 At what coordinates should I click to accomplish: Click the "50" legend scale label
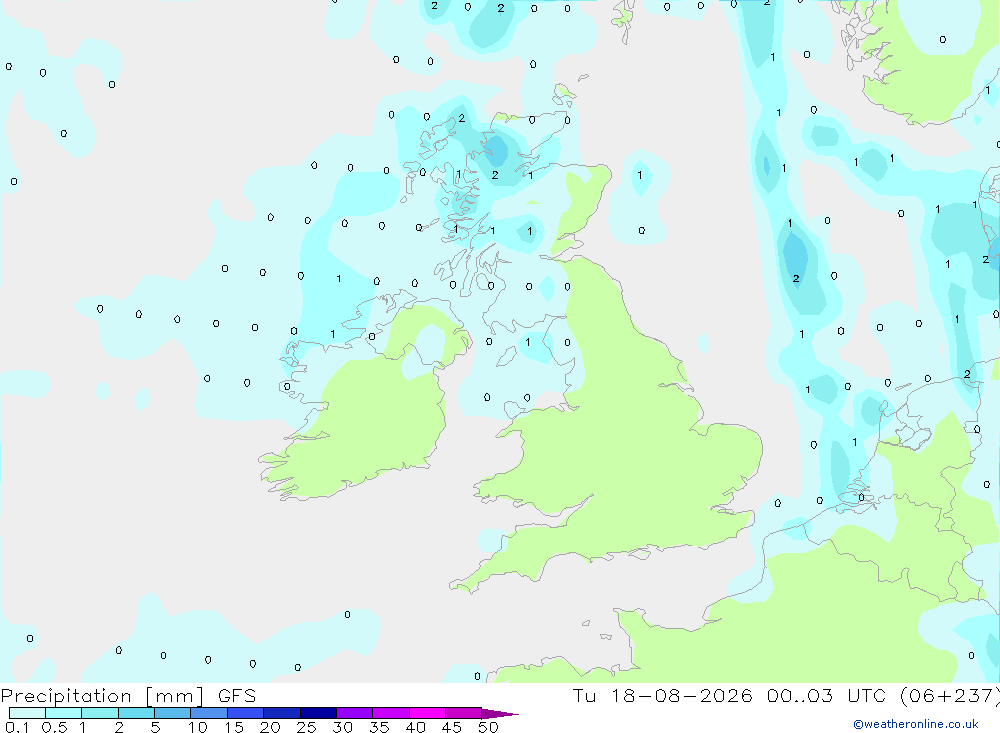488,727
